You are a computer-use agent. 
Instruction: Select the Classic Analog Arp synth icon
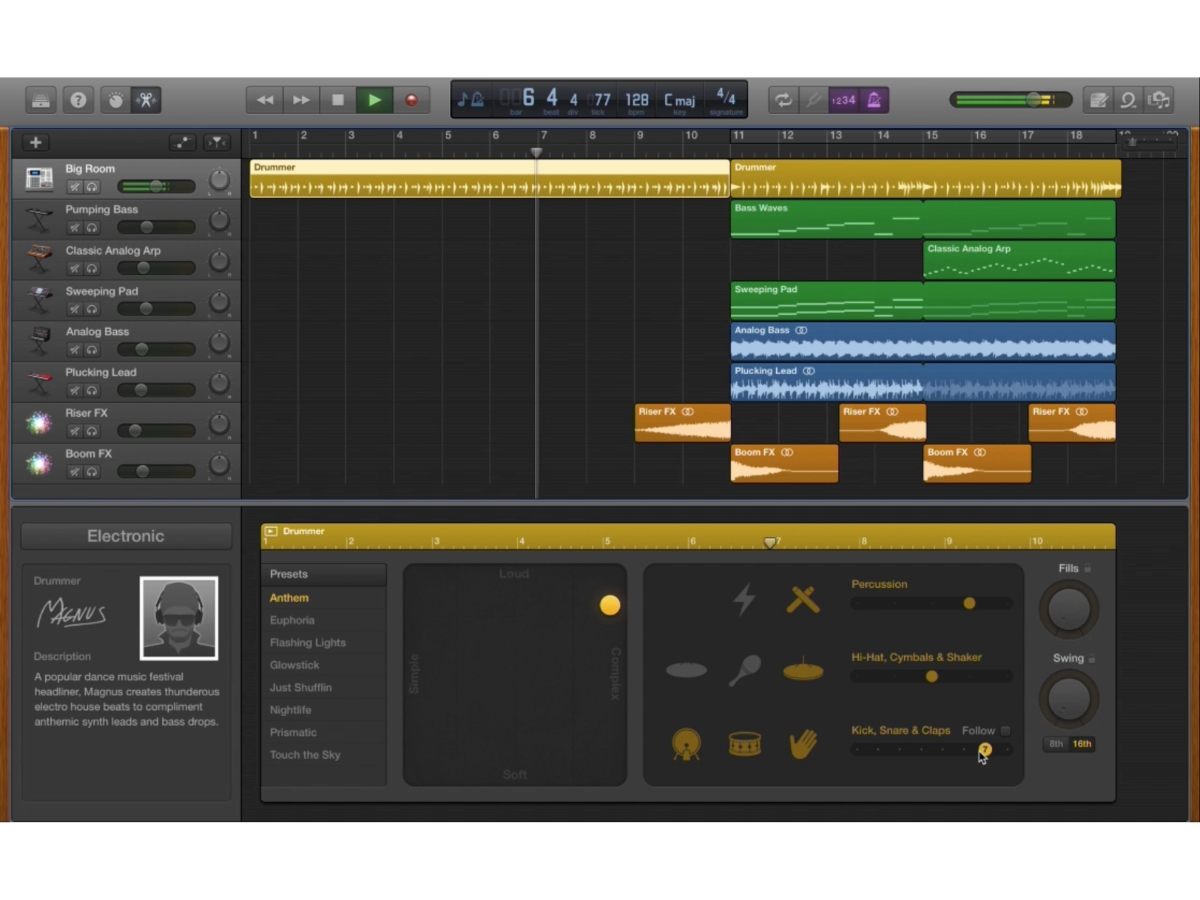pyautogui.click(x=39, y=259)
